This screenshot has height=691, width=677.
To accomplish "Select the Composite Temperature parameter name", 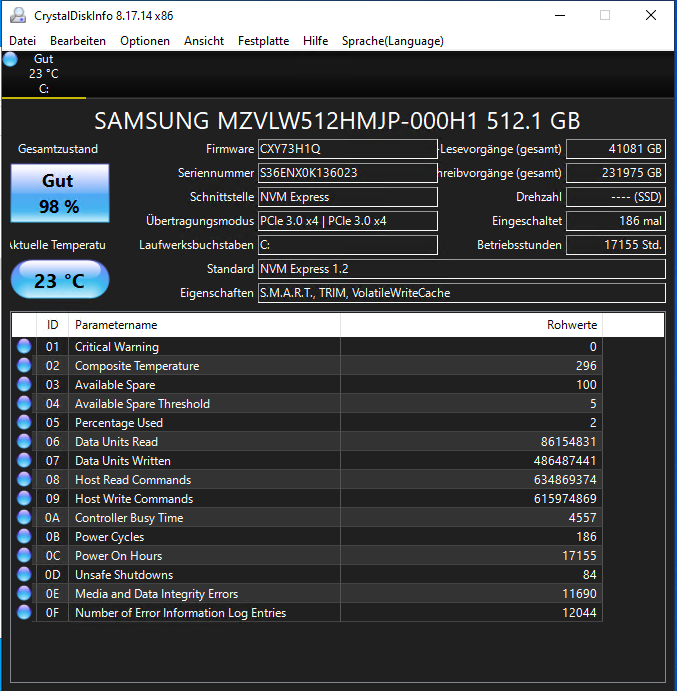I will pyautogui.click(x=137, y=366).
